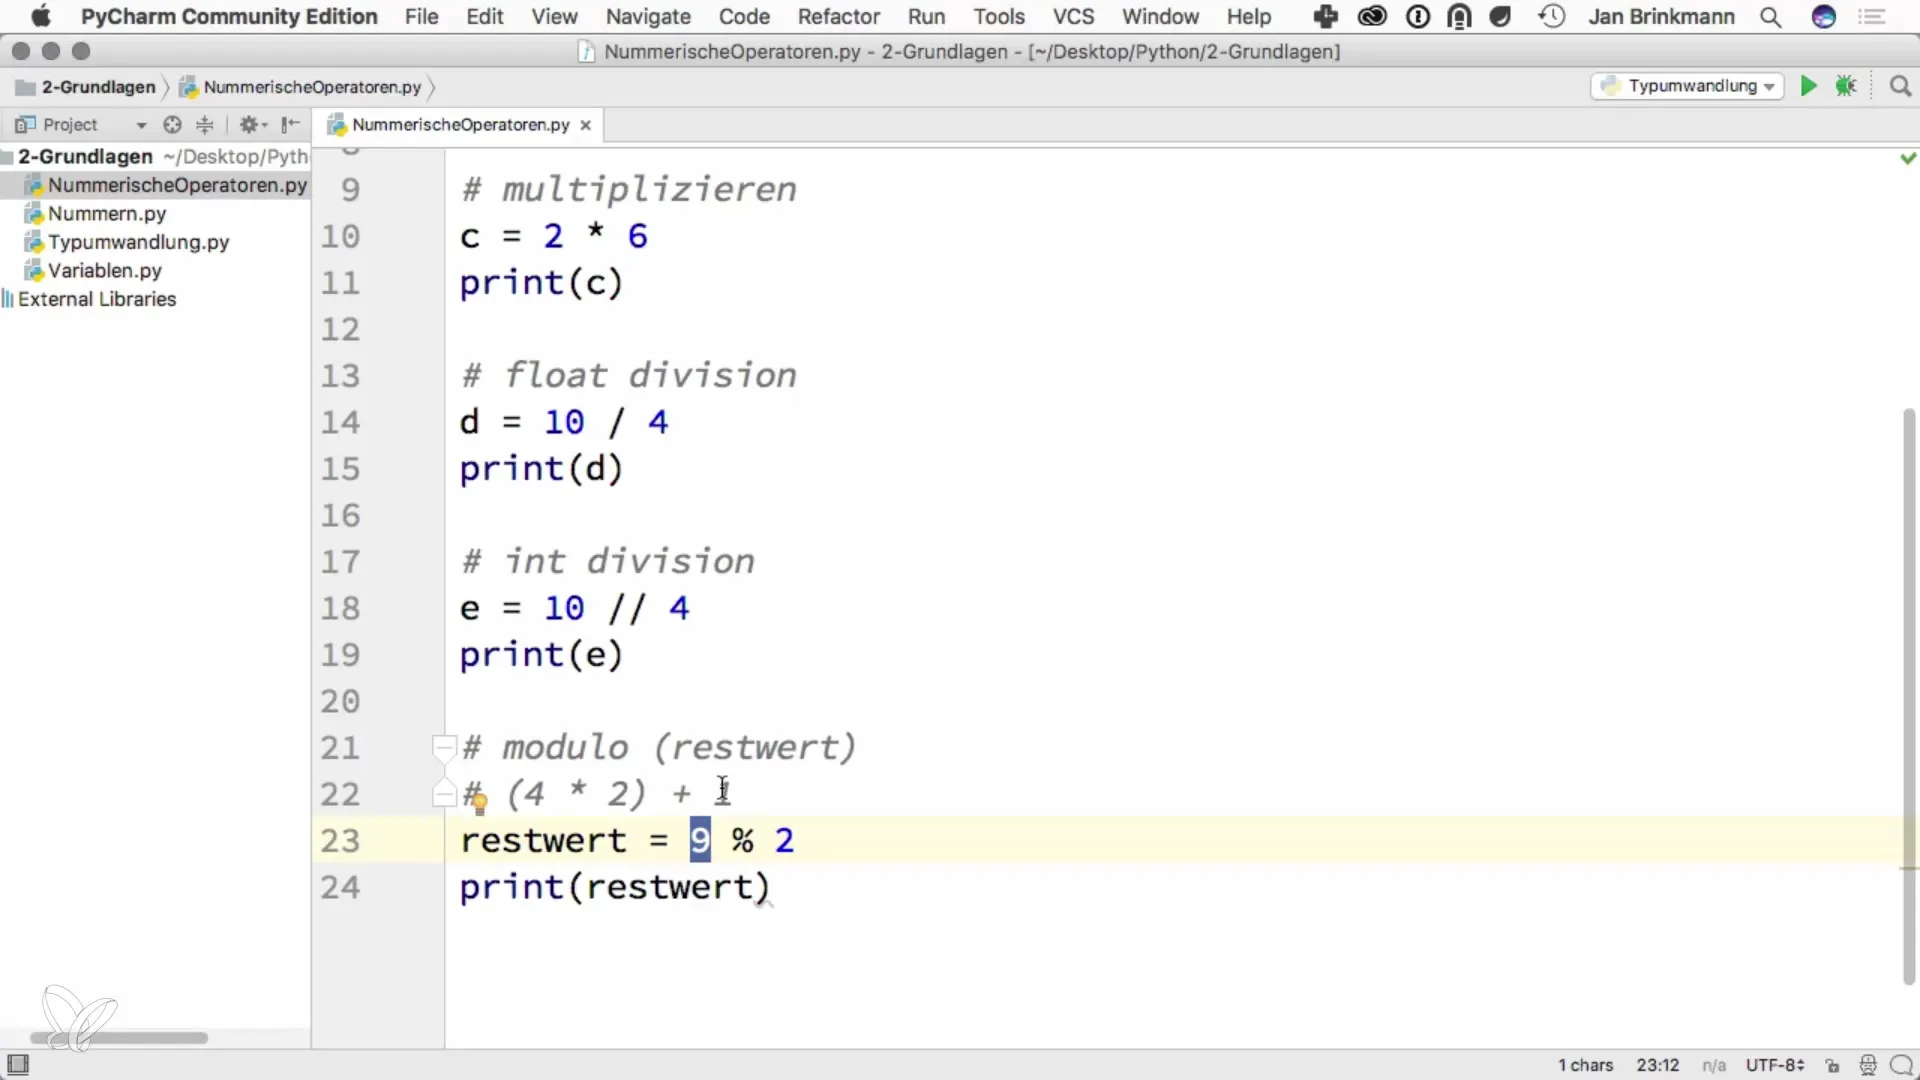This screenshot has height=1080, width=1920.
Task: Select Variablen.py in the project tree
Action: 104,271
